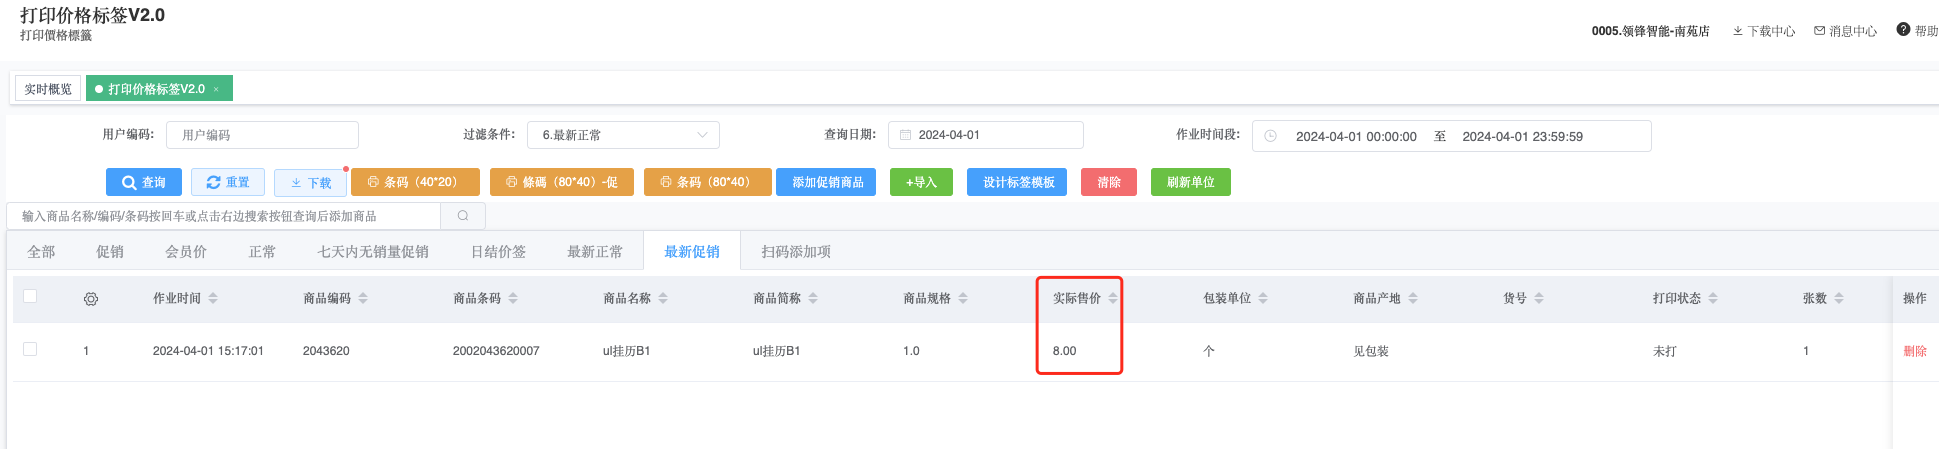Screen dimensions: 1939x449
Task: Sort by 实际售价 column arrows
Action: tap(1113, 298)
